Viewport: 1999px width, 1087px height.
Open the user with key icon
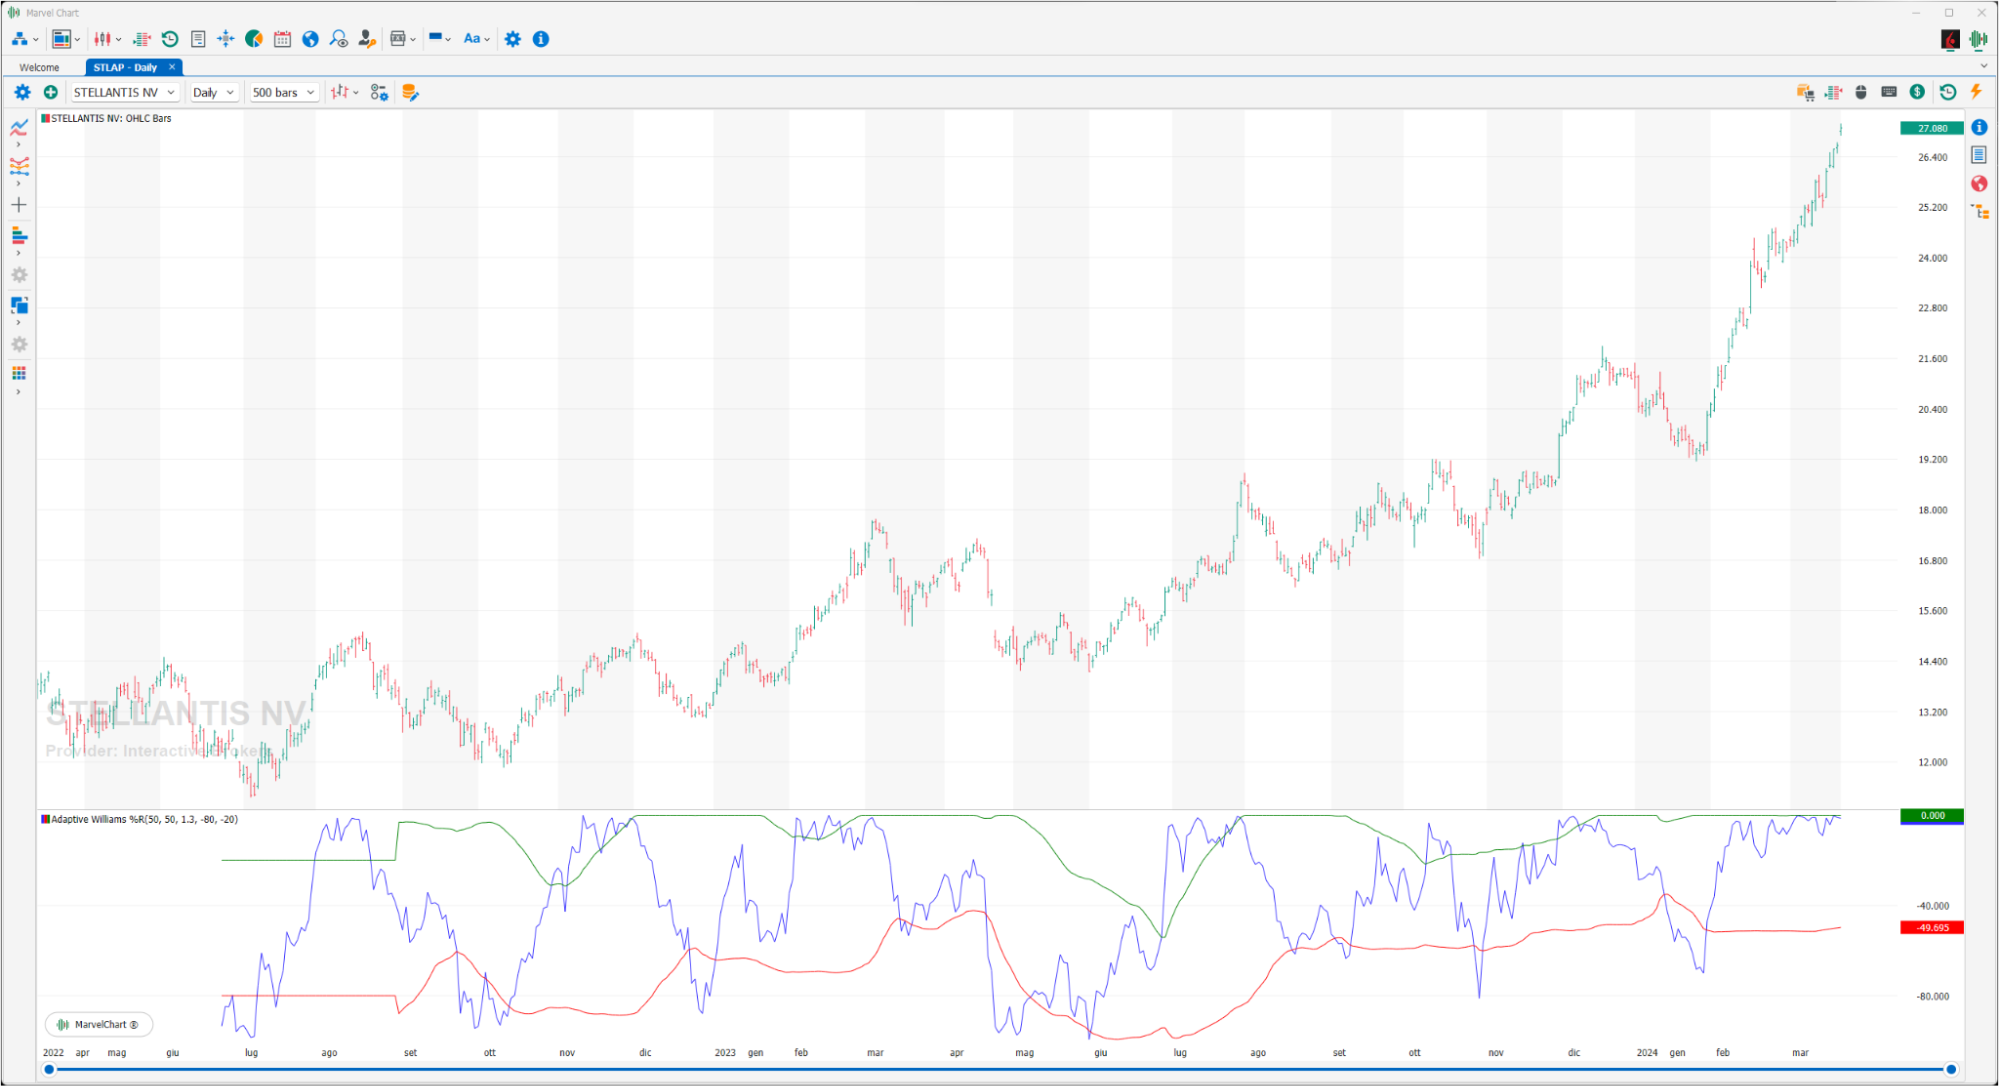coord(367,39)
